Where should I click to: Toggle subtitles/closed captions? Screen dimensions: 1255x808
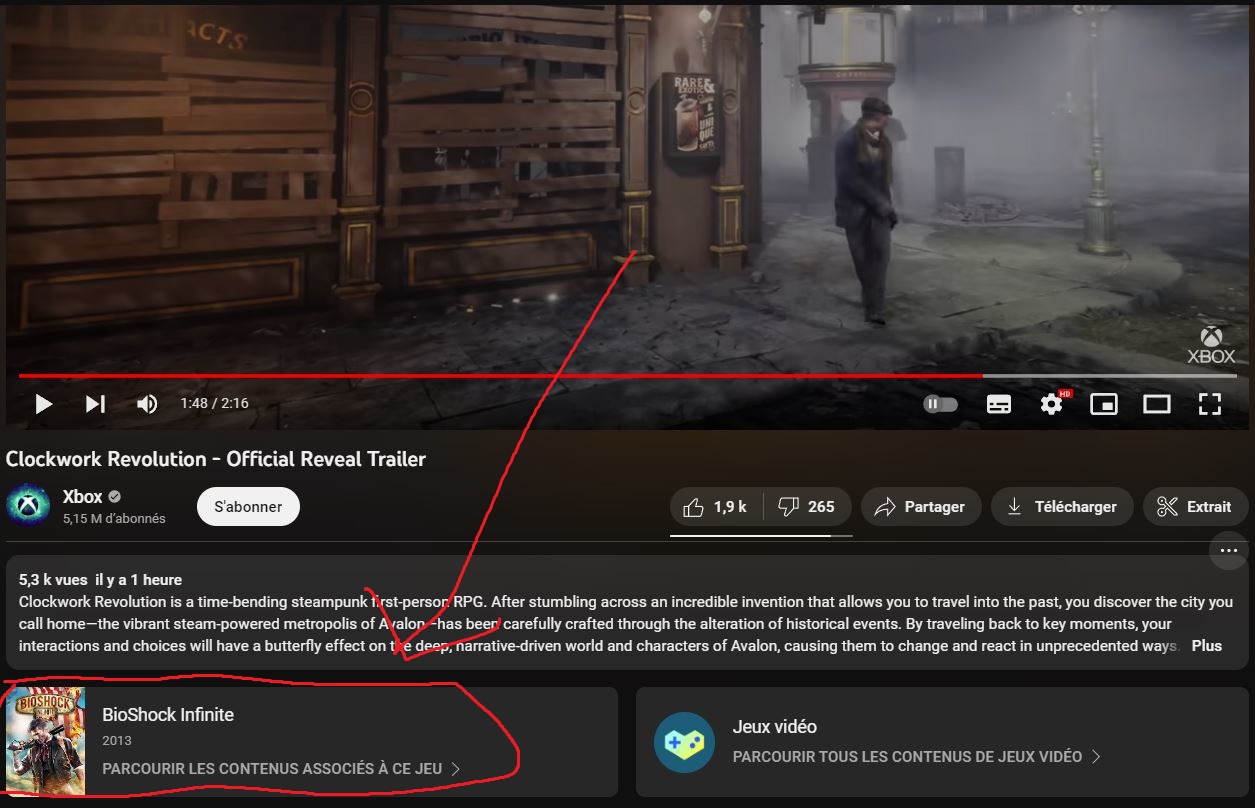point(998,404)
